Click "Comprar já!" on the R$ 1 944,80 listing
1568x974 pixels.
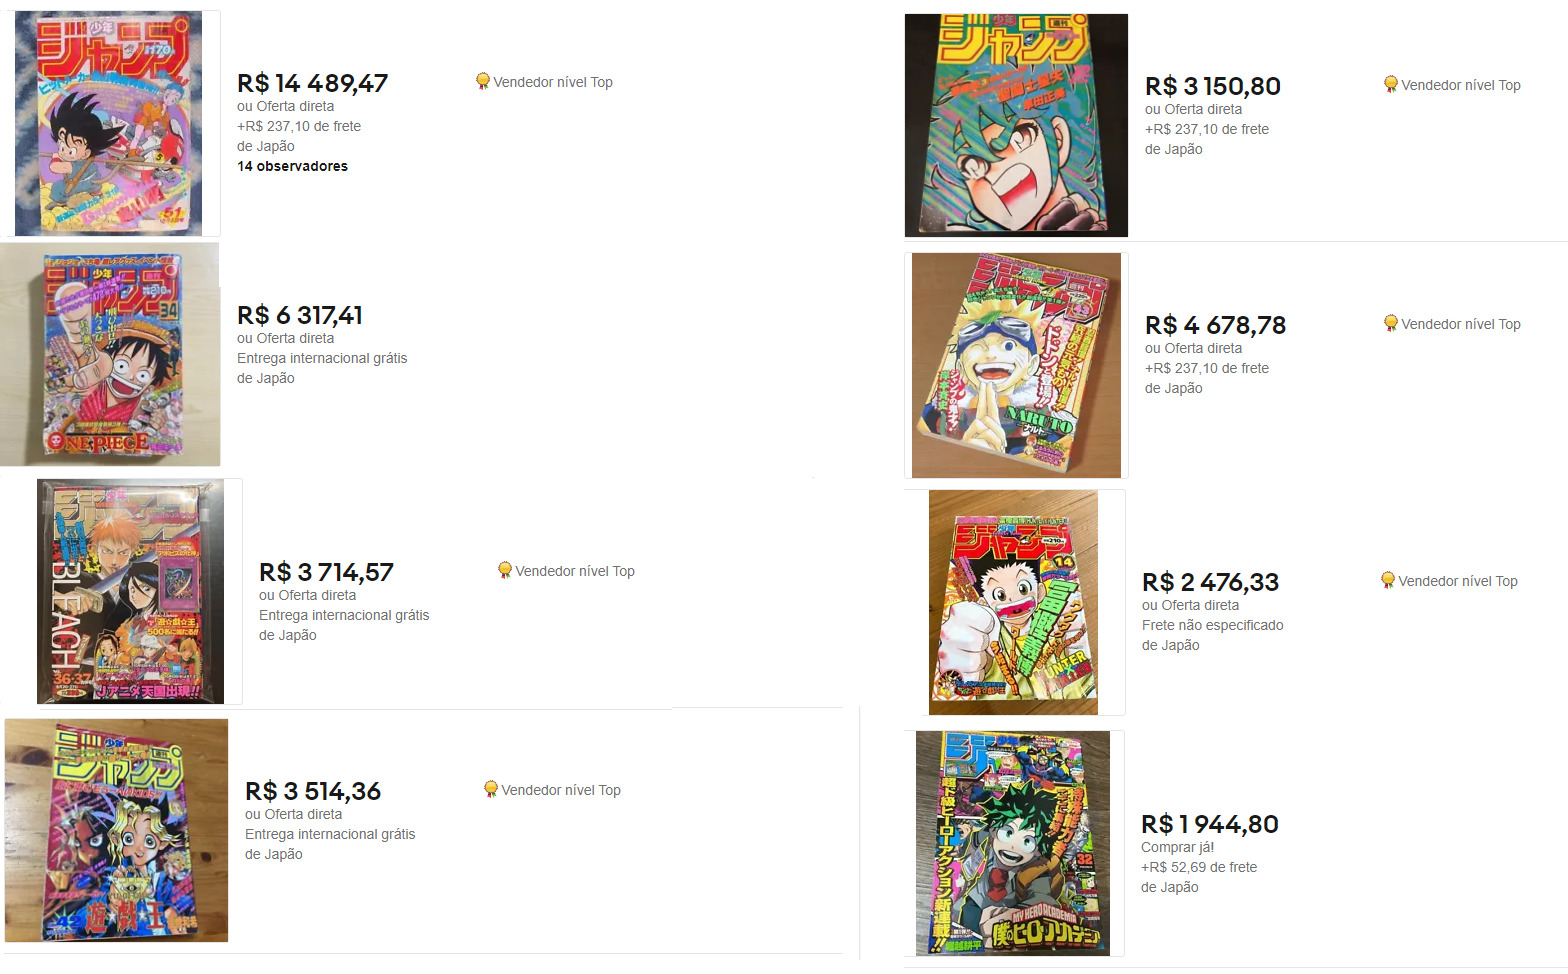pyautogui.click(x=1178, y=847)
